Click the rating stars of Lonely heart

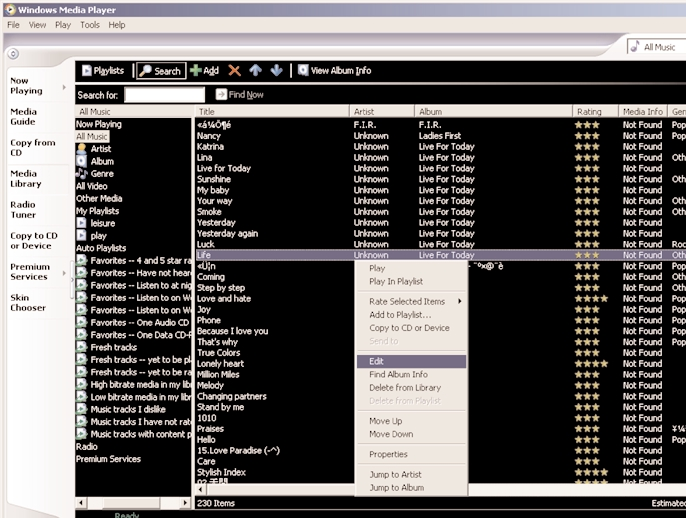tap(591, 364)
